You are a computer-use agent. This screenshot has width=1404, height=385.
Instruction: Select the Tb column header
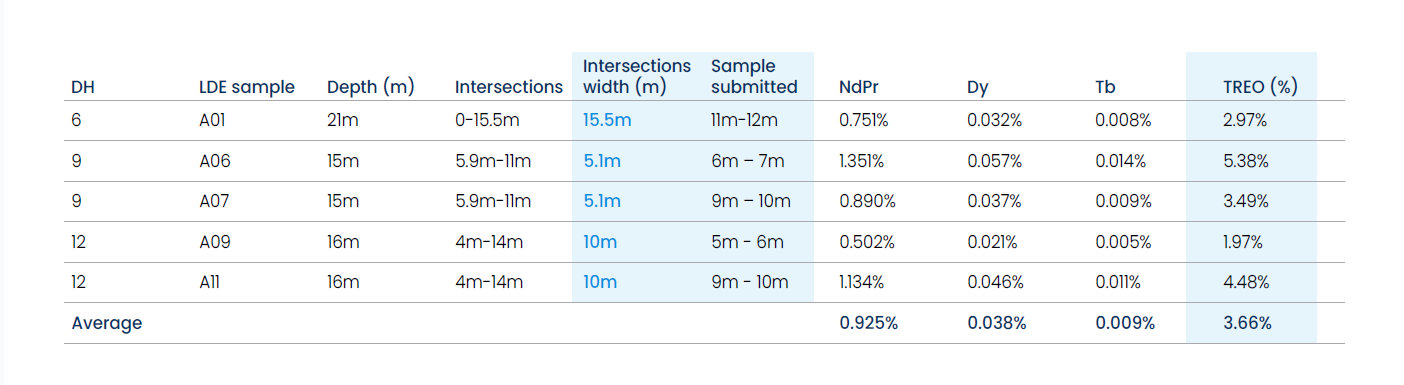click(1105, 87)
